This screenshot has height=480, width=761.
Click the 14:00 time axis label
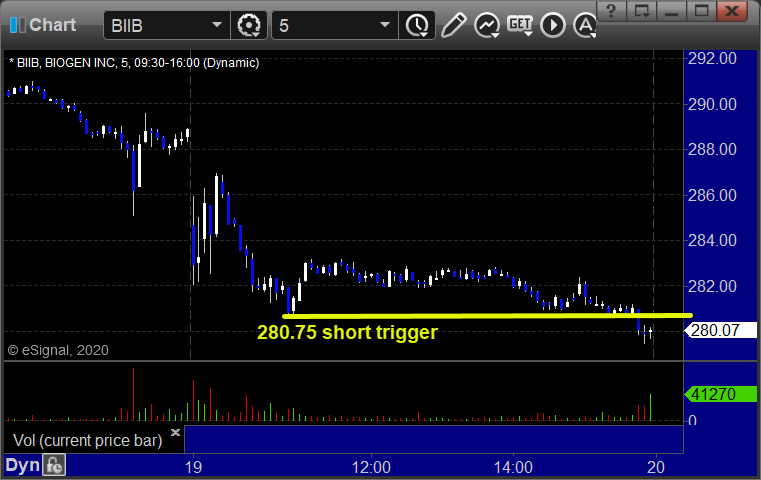[513, 467]
